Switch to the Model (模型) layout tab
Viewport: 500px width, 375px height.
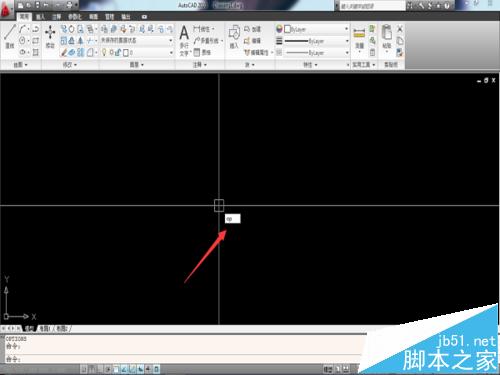coord(29,328)
